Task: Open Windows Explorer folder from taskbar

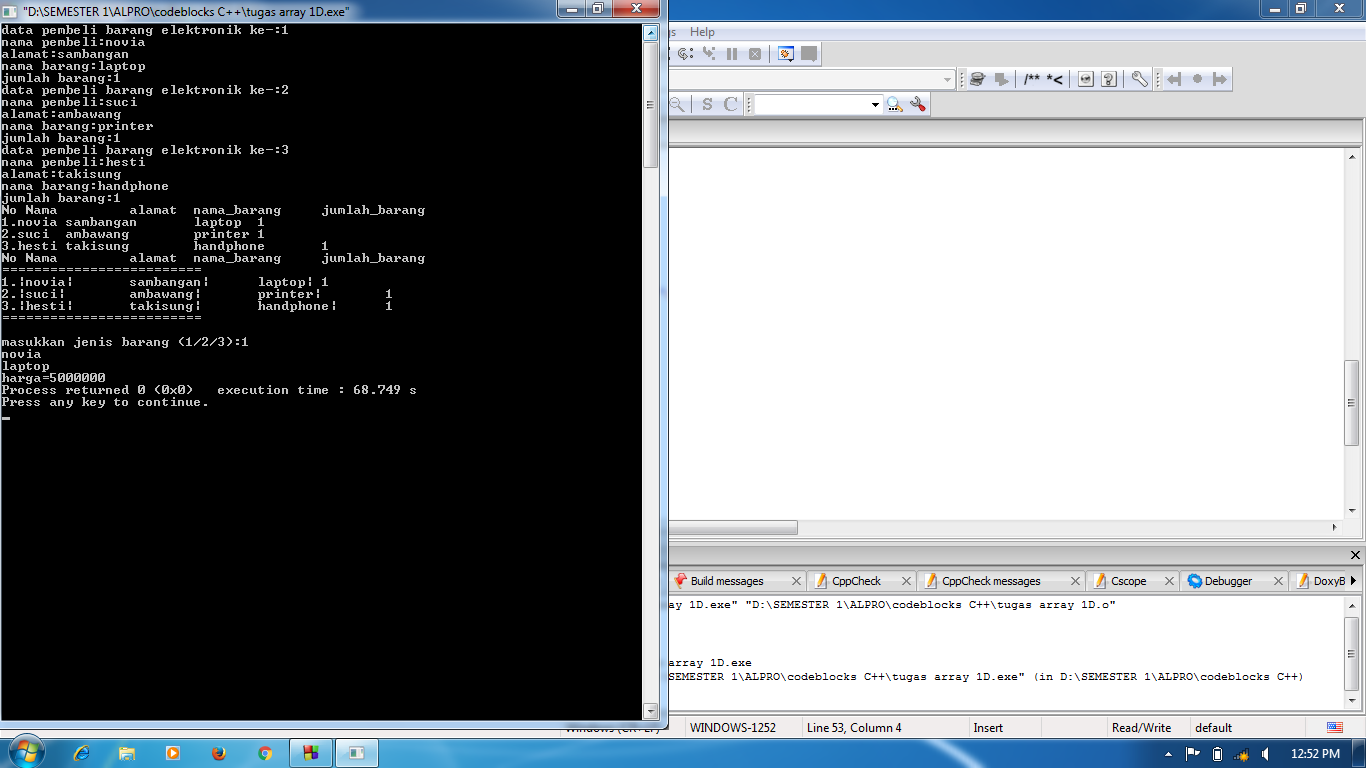Action: [x=127, y=753]
